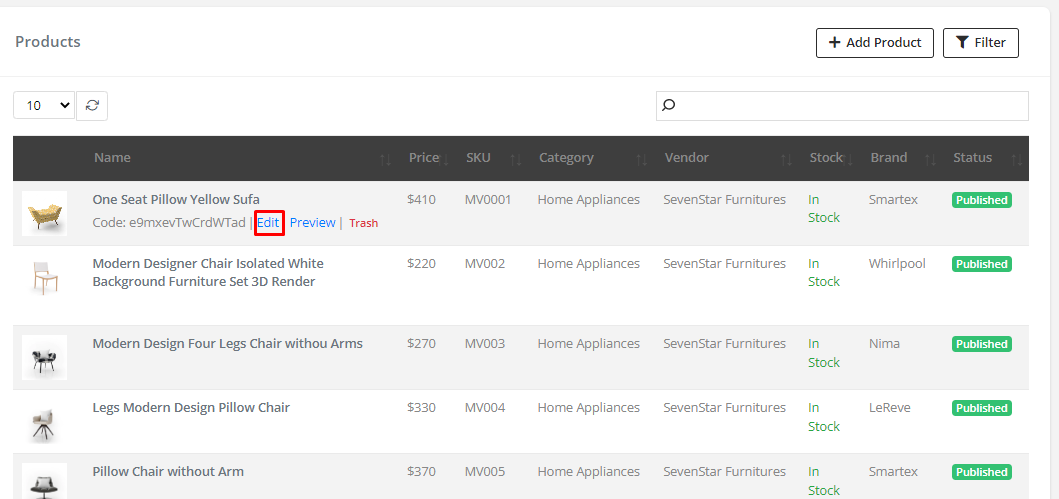This screenshot has width=1059, height=499.
Task: Select Legs Modern Design Pillow Chair name
Action: point(191,408)
